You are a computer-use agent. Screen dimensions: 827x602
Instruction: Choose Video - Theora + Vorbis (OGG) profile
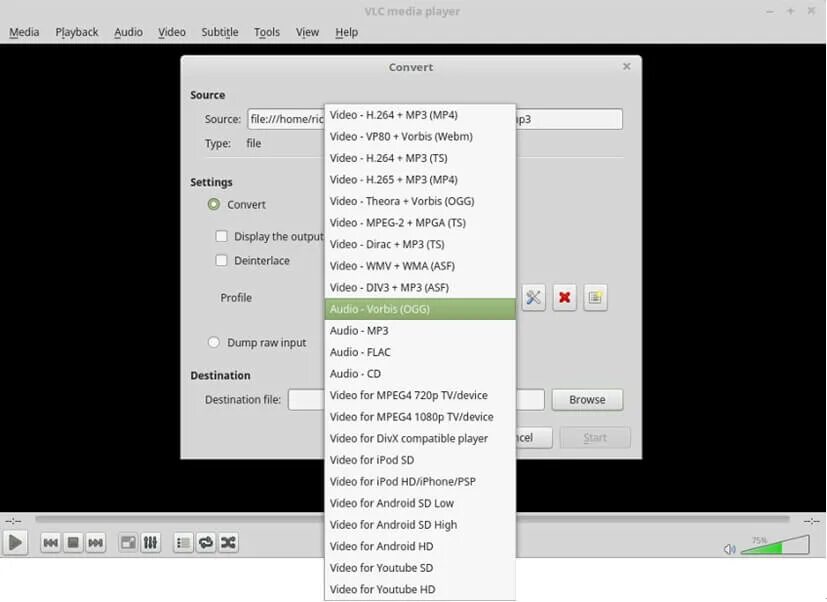pyautogui.click(x=420, y=202)
